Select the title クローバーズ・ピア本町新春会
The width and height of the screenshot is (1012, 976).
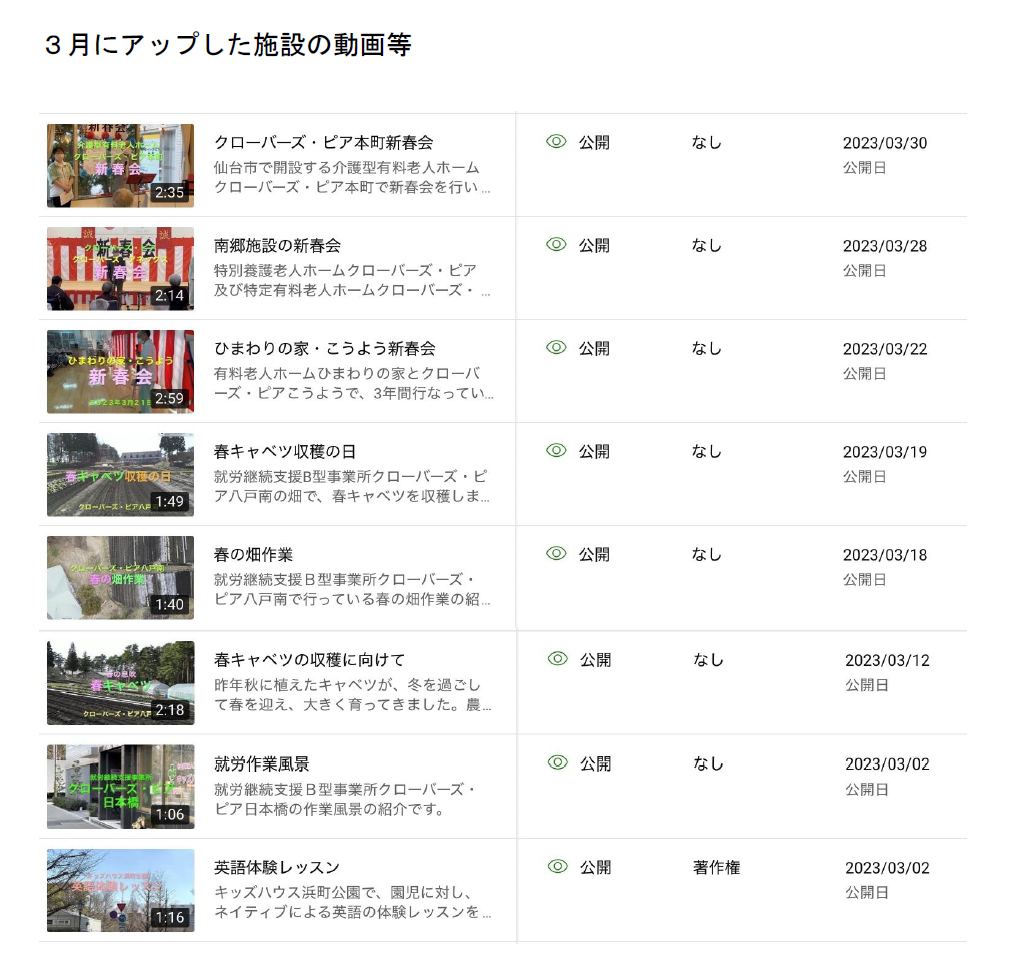323,143
